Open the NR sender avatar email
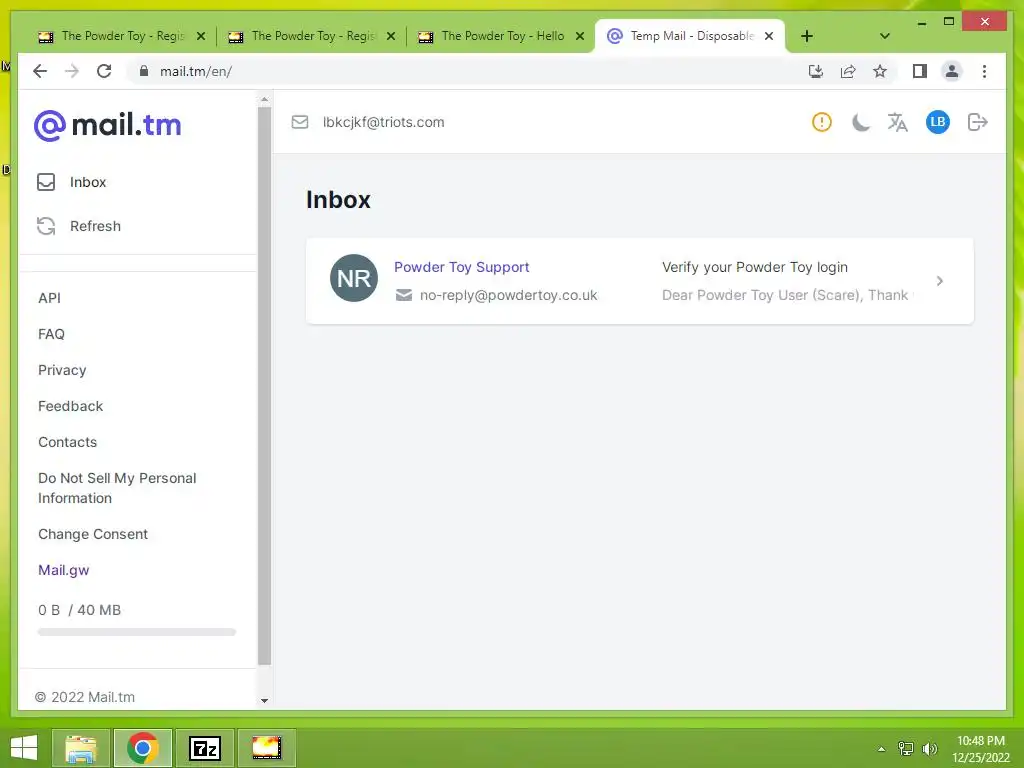The width and height of the screenshot is (1024, 768). [354, 278]
